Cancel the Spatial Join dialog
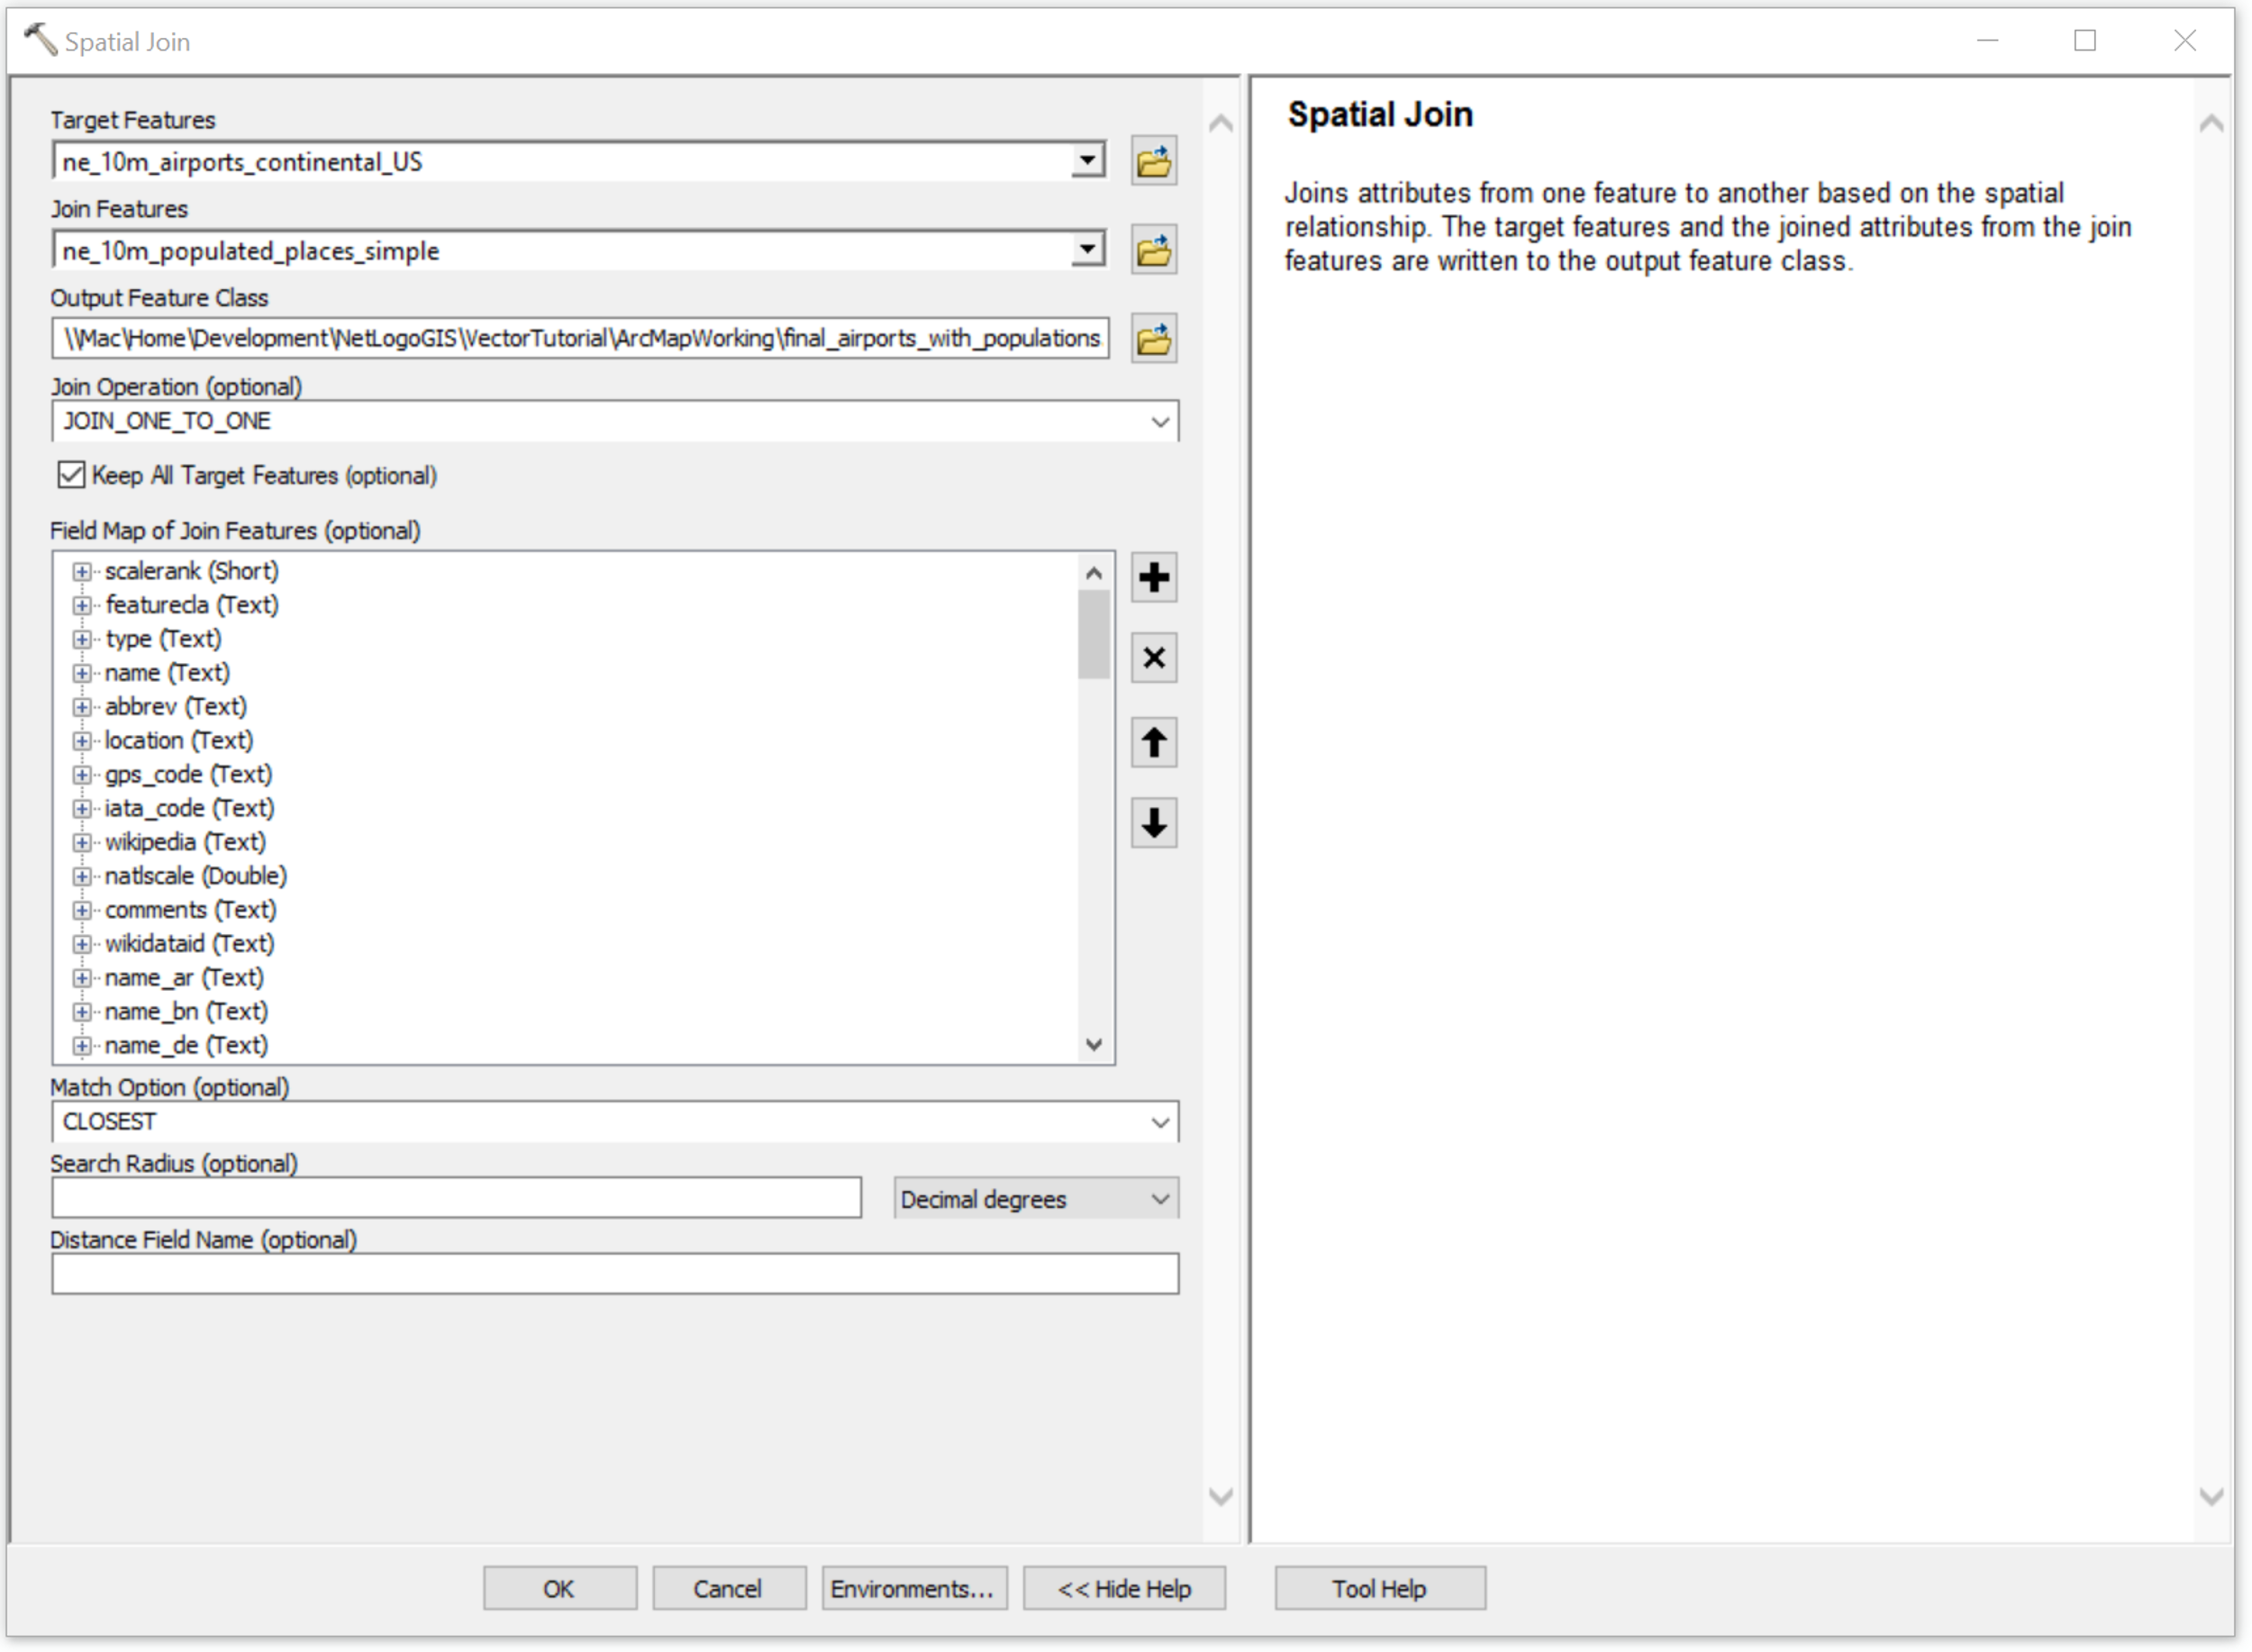This screenshot has width=2252, height=1652. tap(728, 1588)
